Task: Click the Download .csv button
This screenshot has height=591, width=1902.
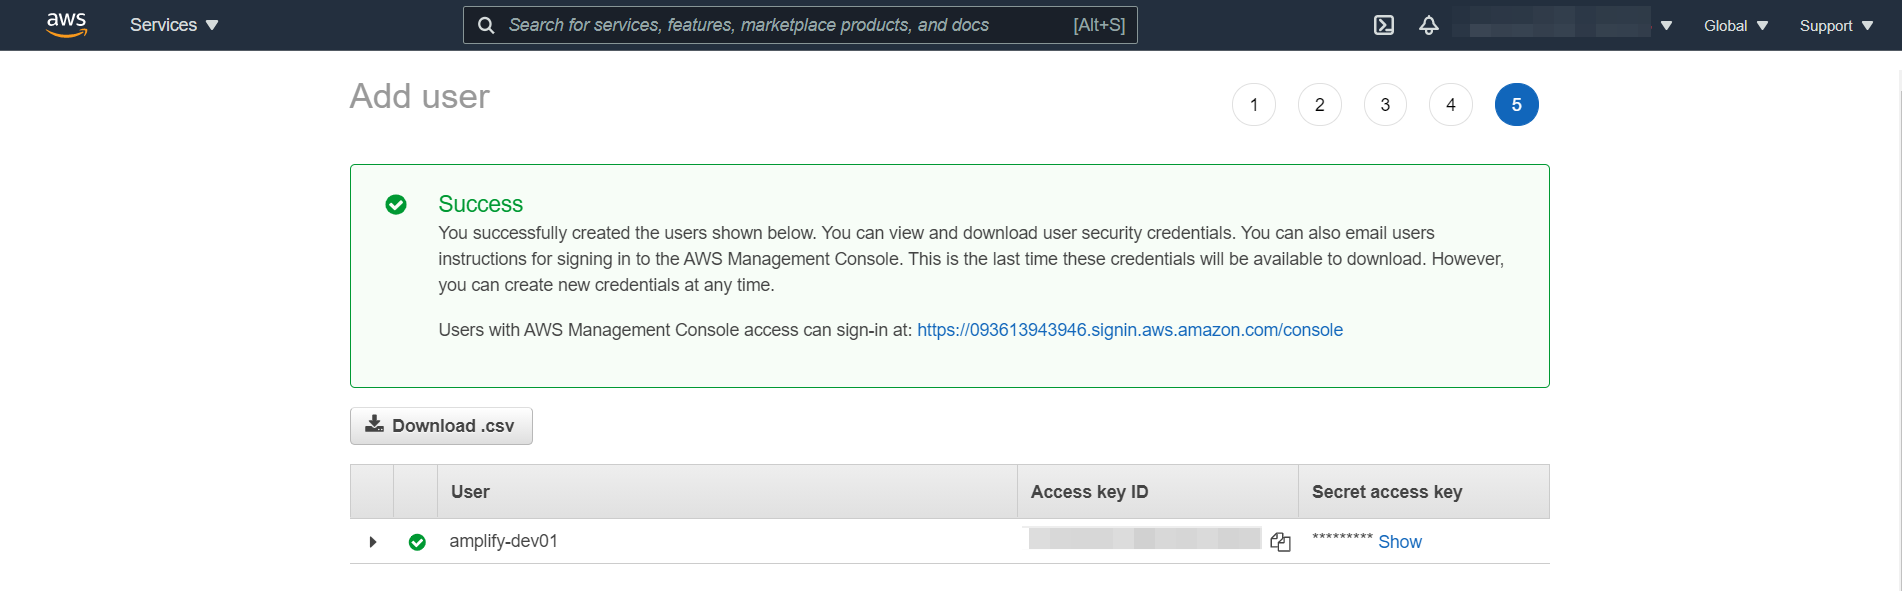Action: point(440,425)
